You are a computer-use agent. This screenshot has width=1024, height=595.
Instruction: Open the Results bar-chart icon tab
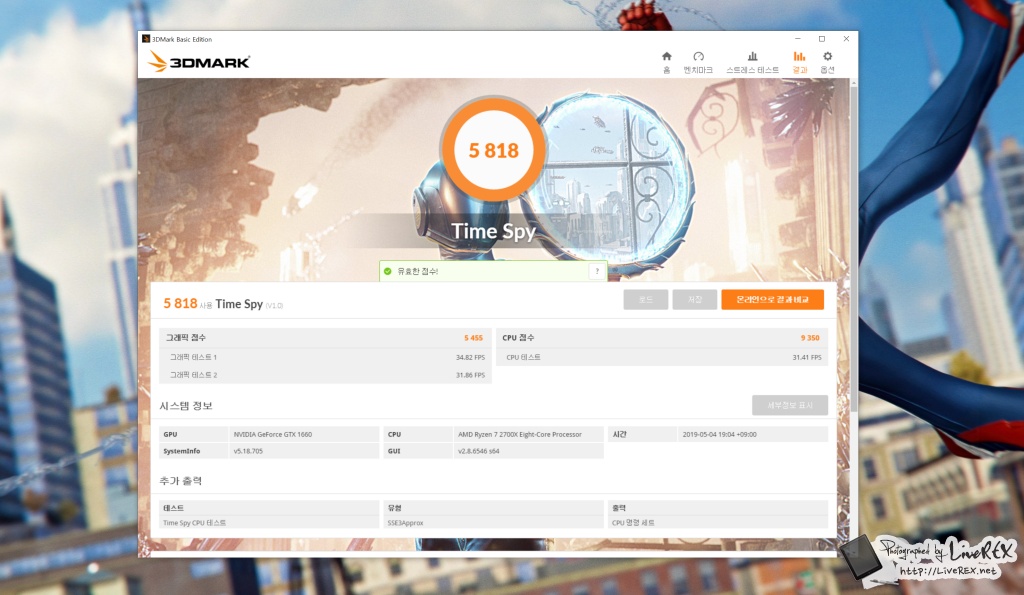(799, 57)
